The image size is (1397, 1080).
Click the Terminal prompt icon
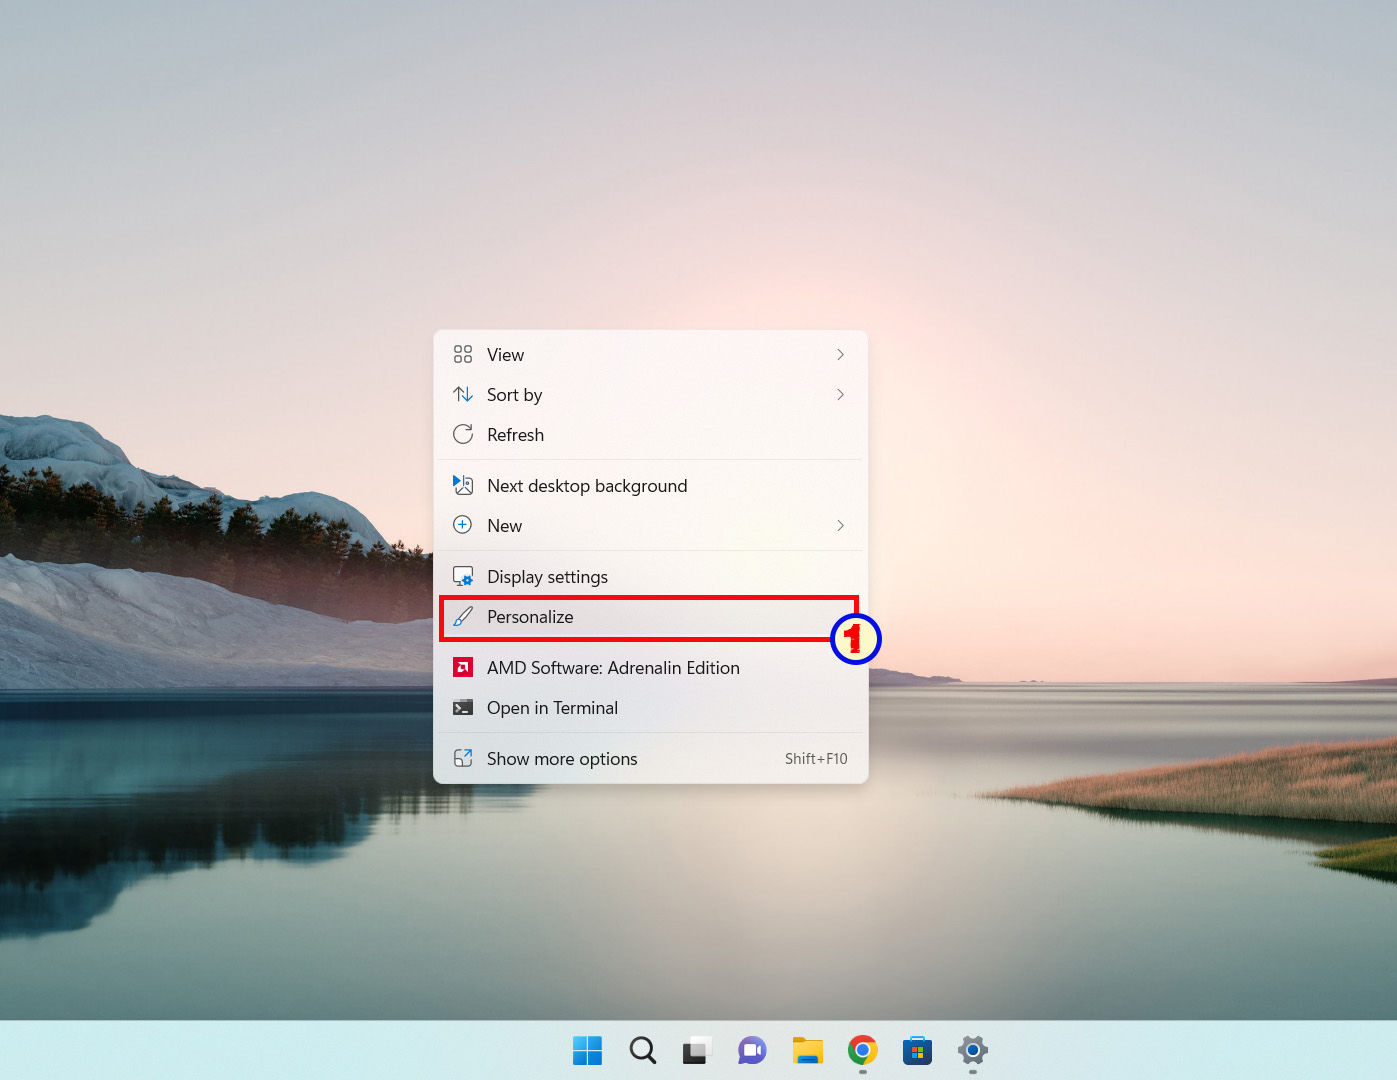(463, 708)
